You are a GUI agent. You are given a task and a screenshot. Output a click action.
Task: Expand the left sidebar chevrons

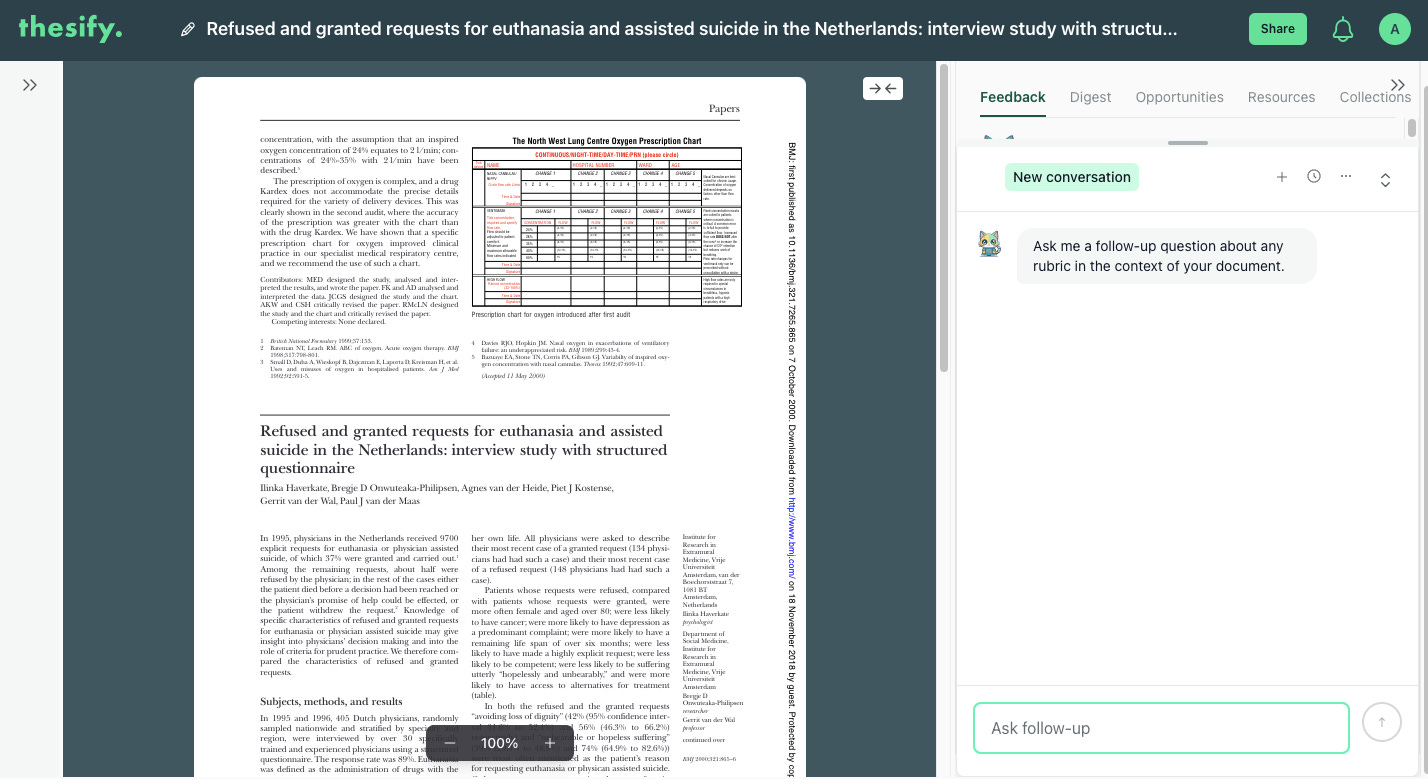tap(30, 85)
